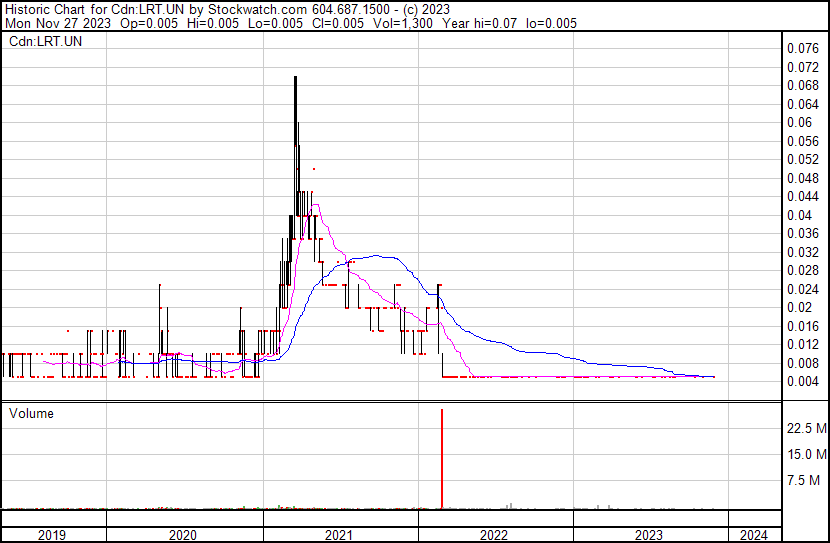Select the 2024 year label on the time axis
Viewport: 830px width, 543px height.
click(753, 535)
